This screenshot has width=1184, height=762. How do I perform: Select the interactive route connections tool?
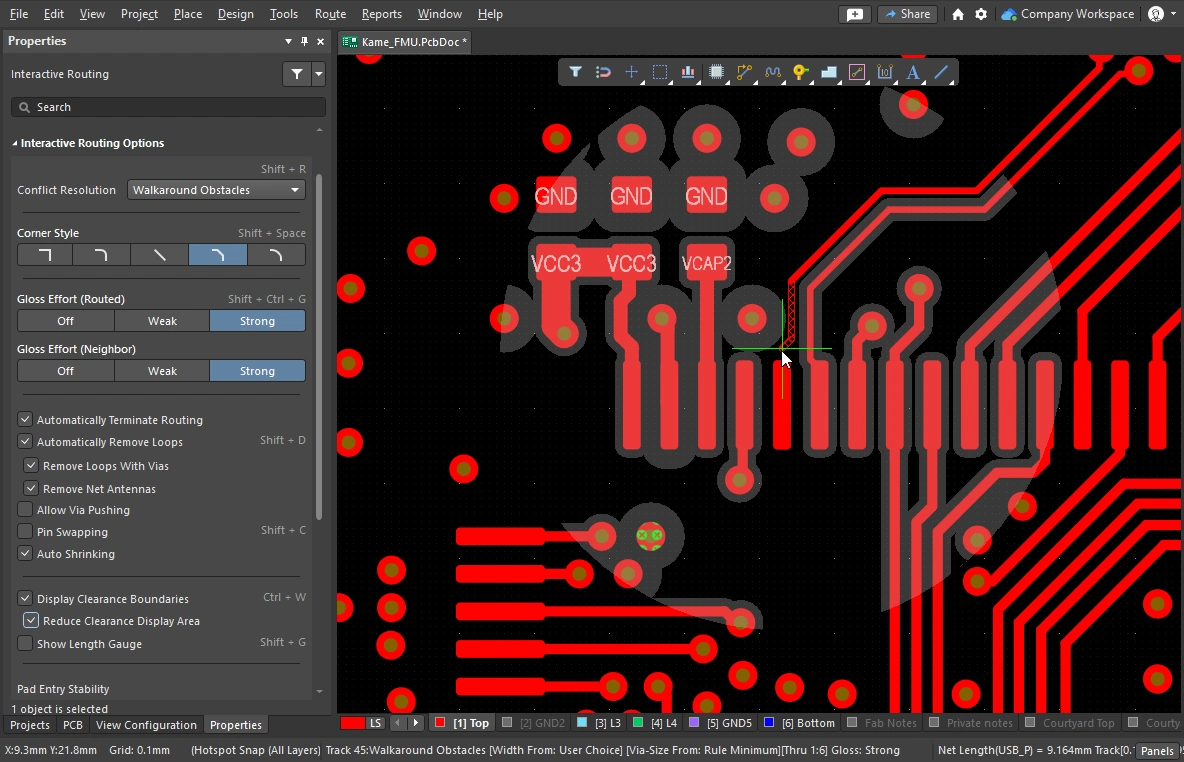pyautogui.click(x=744, y=72)
